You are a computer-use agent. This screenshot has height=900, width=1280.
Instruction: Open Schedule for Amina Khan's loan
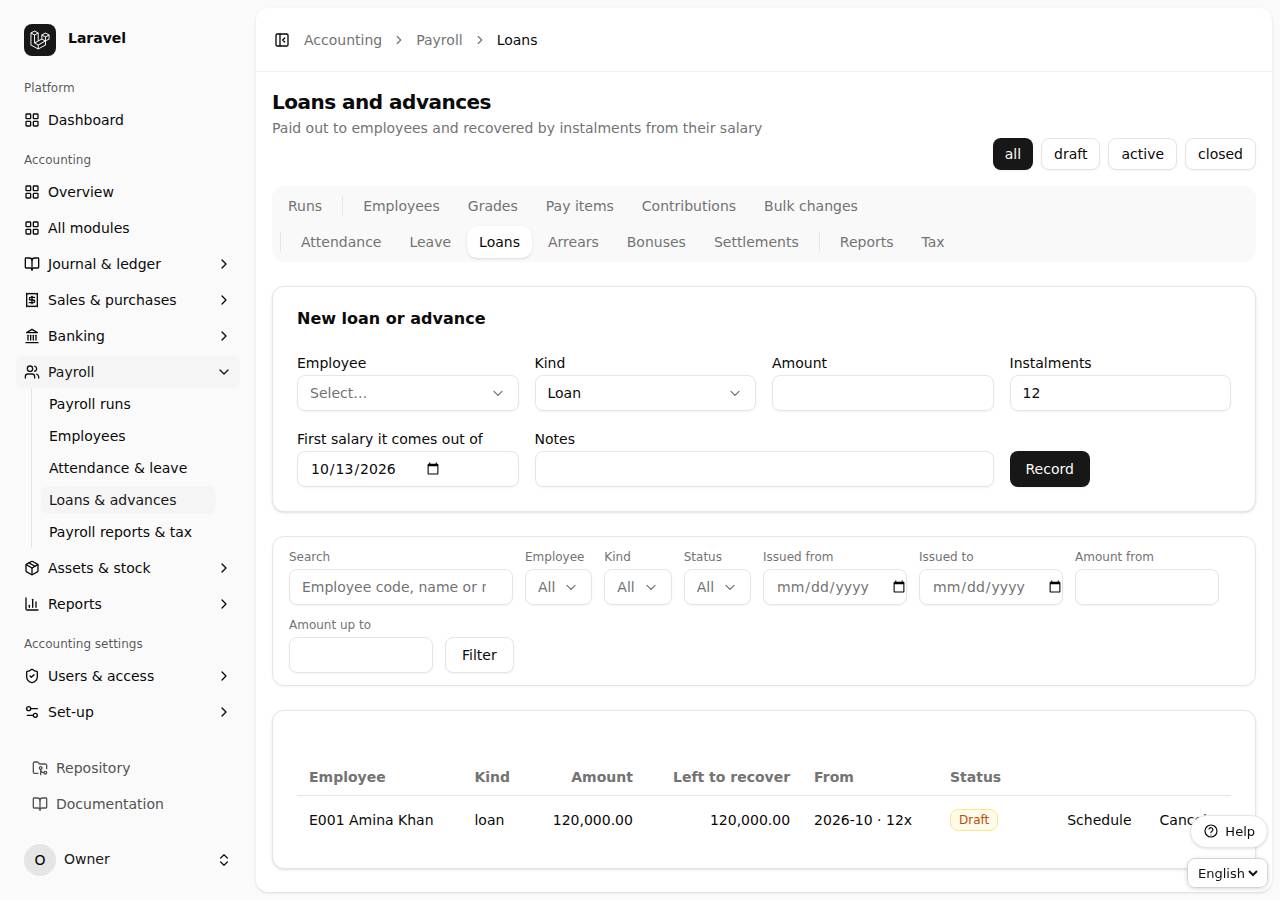click(x=1099, y=820)
